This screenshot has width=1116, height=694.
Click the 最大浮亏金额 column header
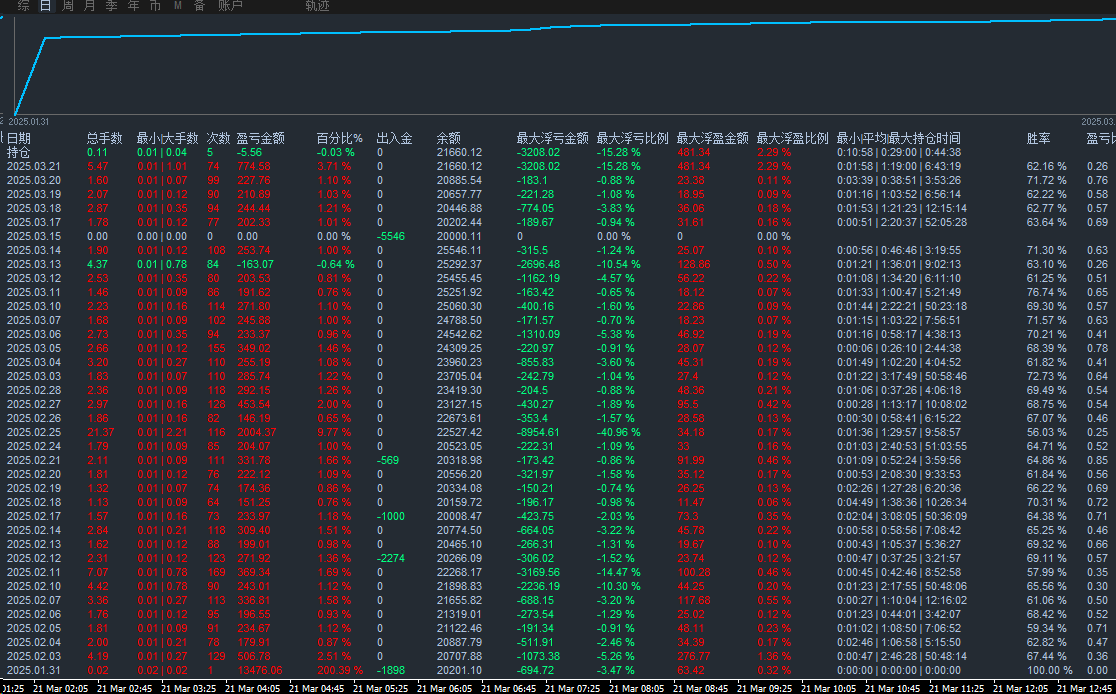pyautogui.click(x=552, y=138)
